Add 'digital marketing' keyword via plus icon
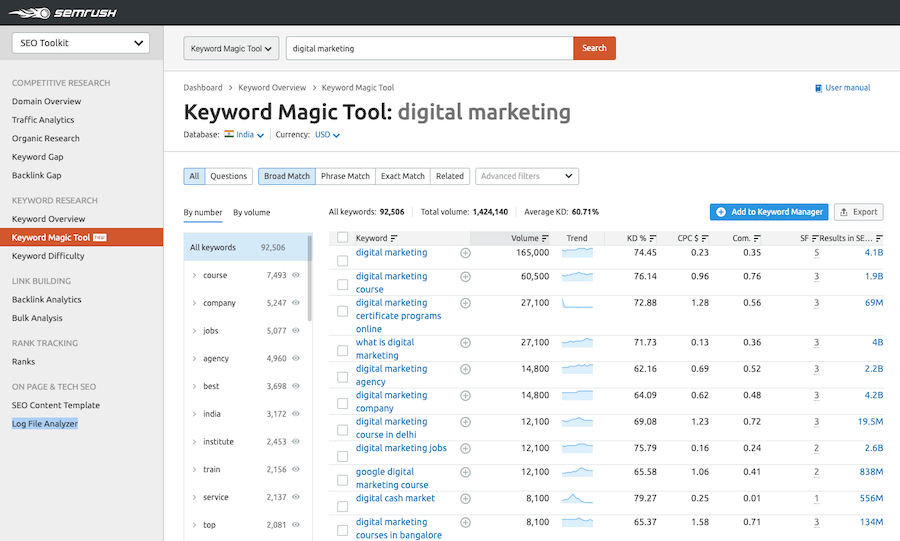Screen dimensions: 900x541 465,253
